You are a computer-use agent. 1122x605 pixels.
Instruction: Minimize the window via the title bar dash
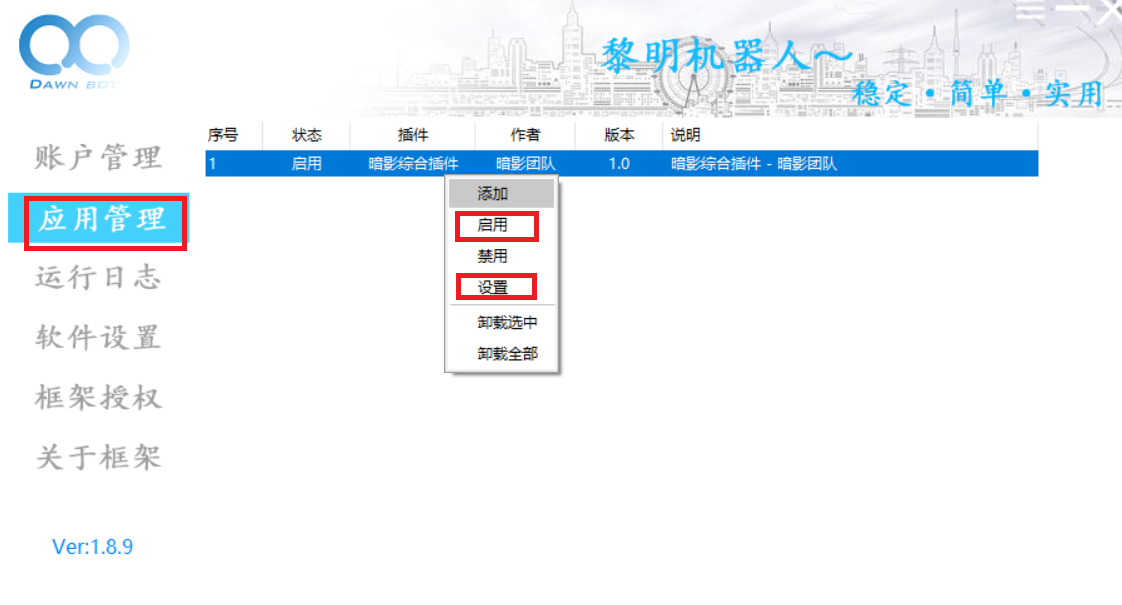[x=1071, y=8]
